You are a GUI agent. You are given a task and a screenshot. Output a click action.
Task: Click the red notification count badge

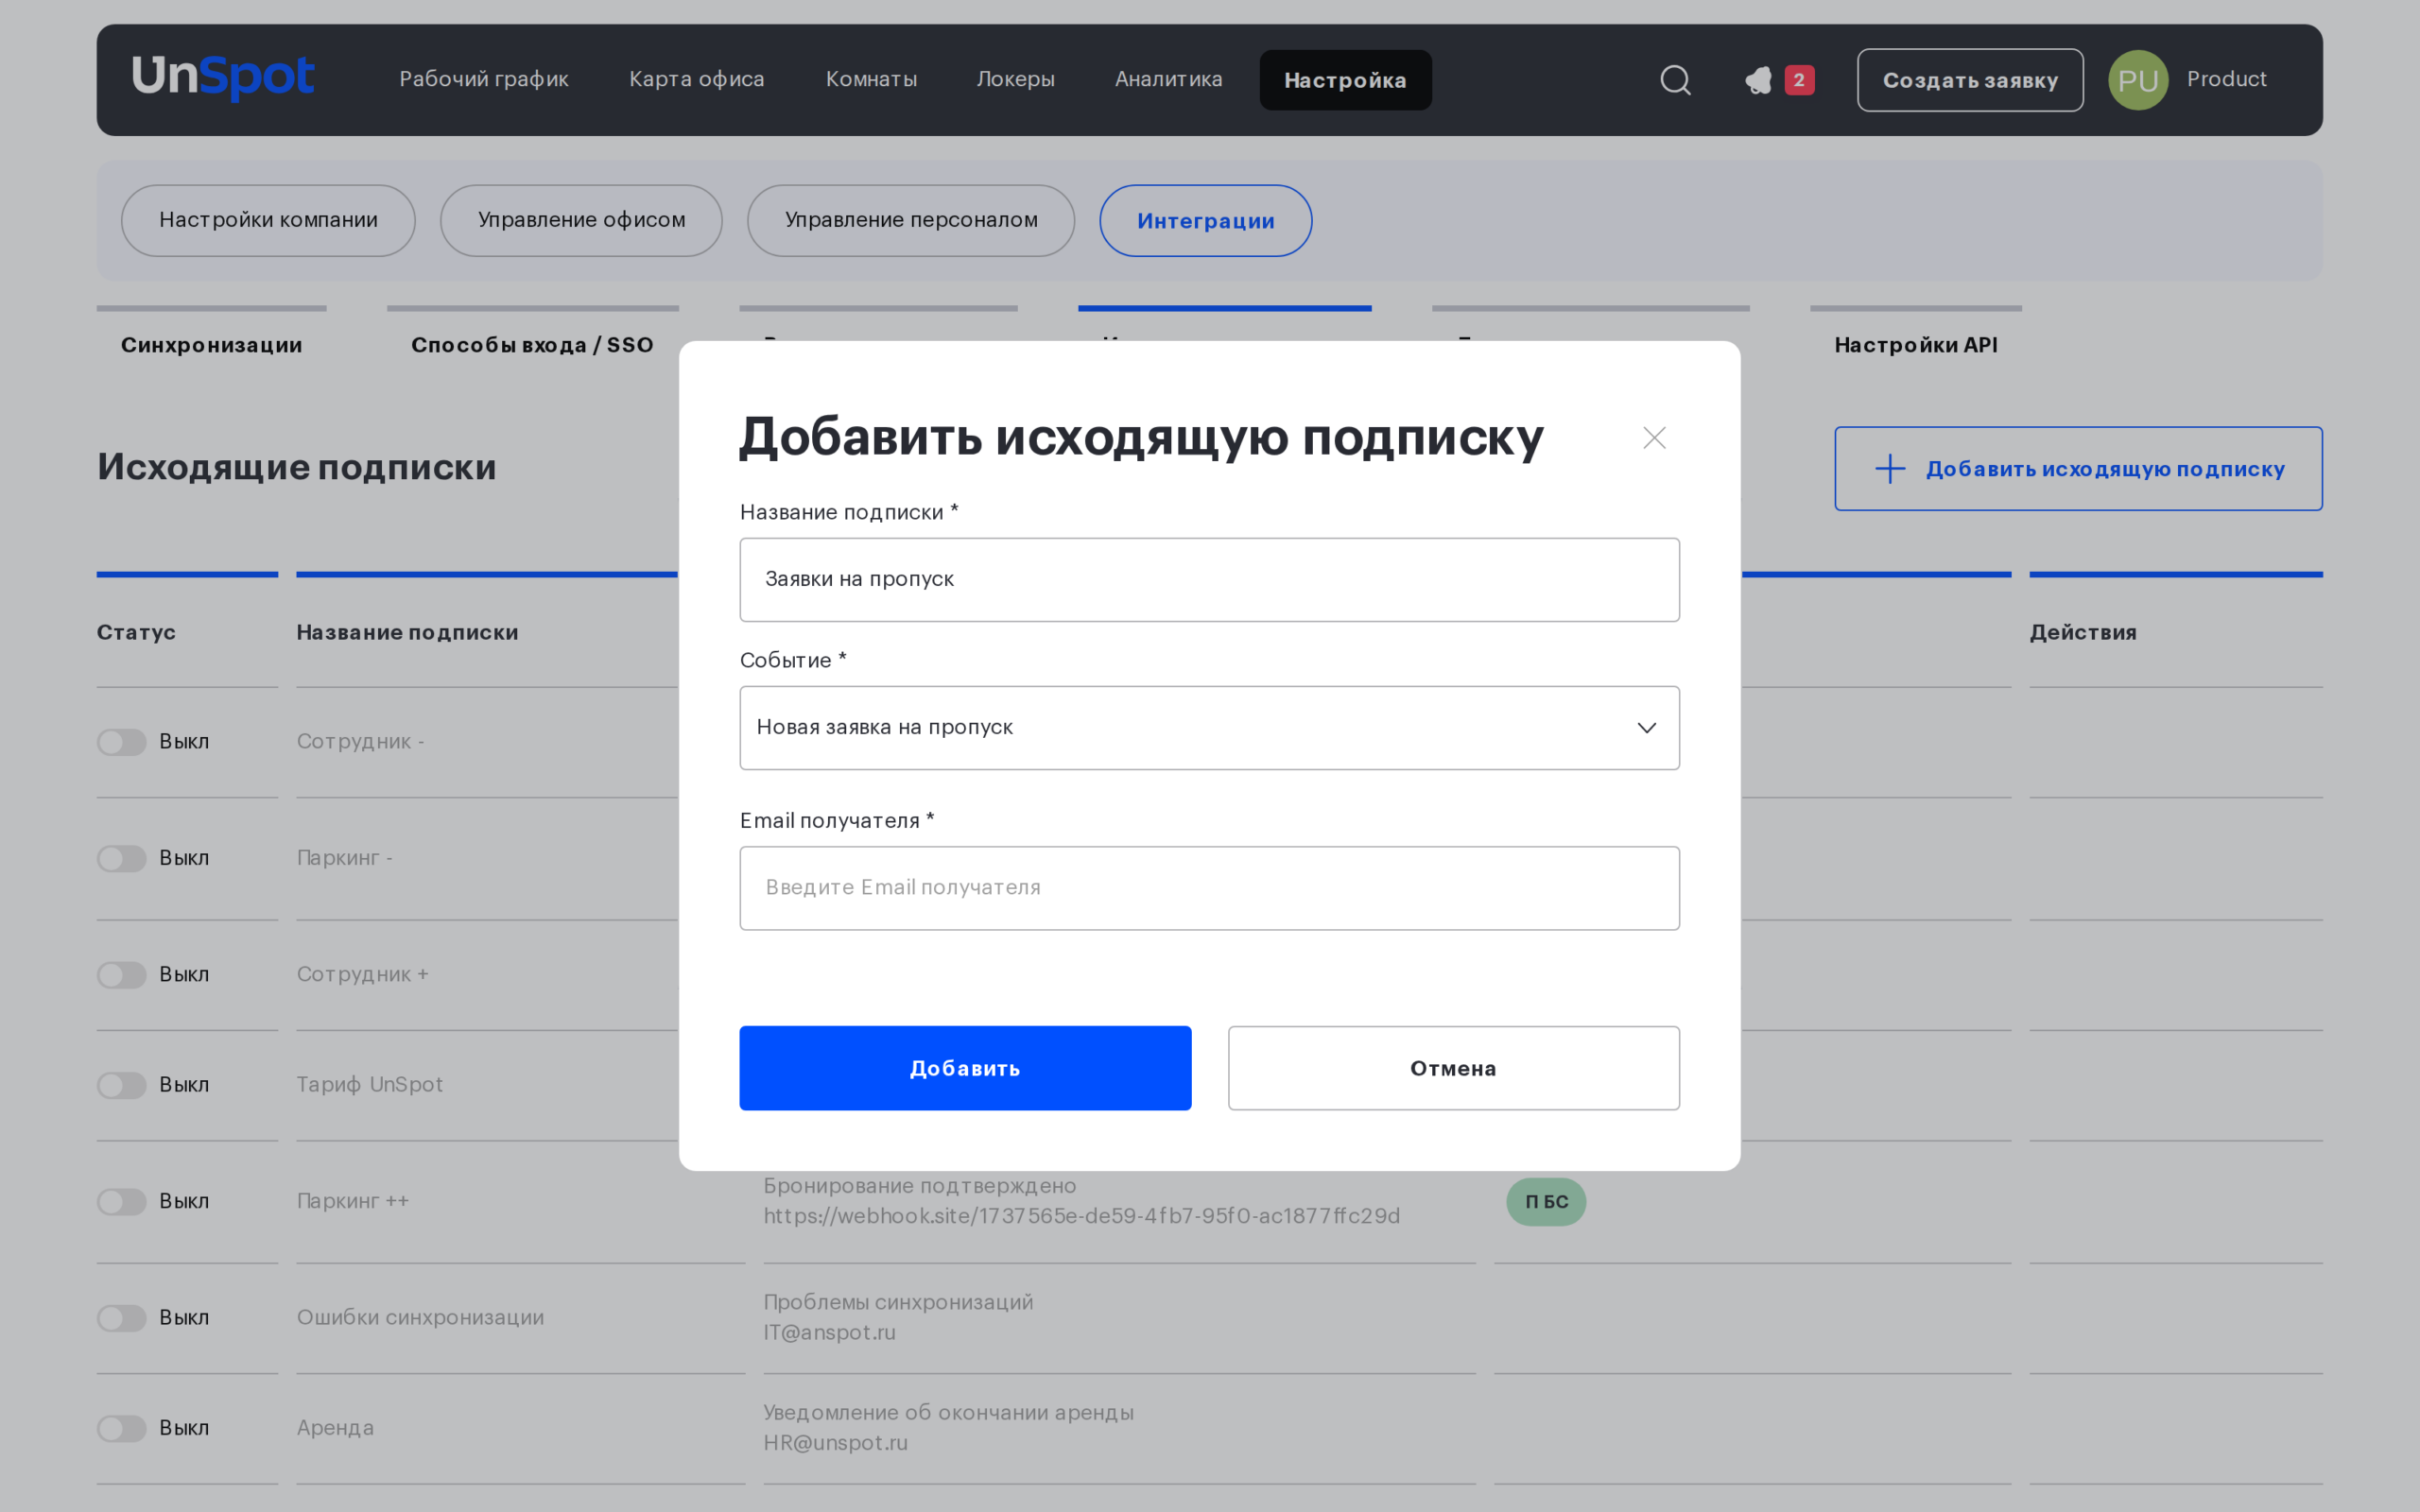click(x=1799, y=80)
